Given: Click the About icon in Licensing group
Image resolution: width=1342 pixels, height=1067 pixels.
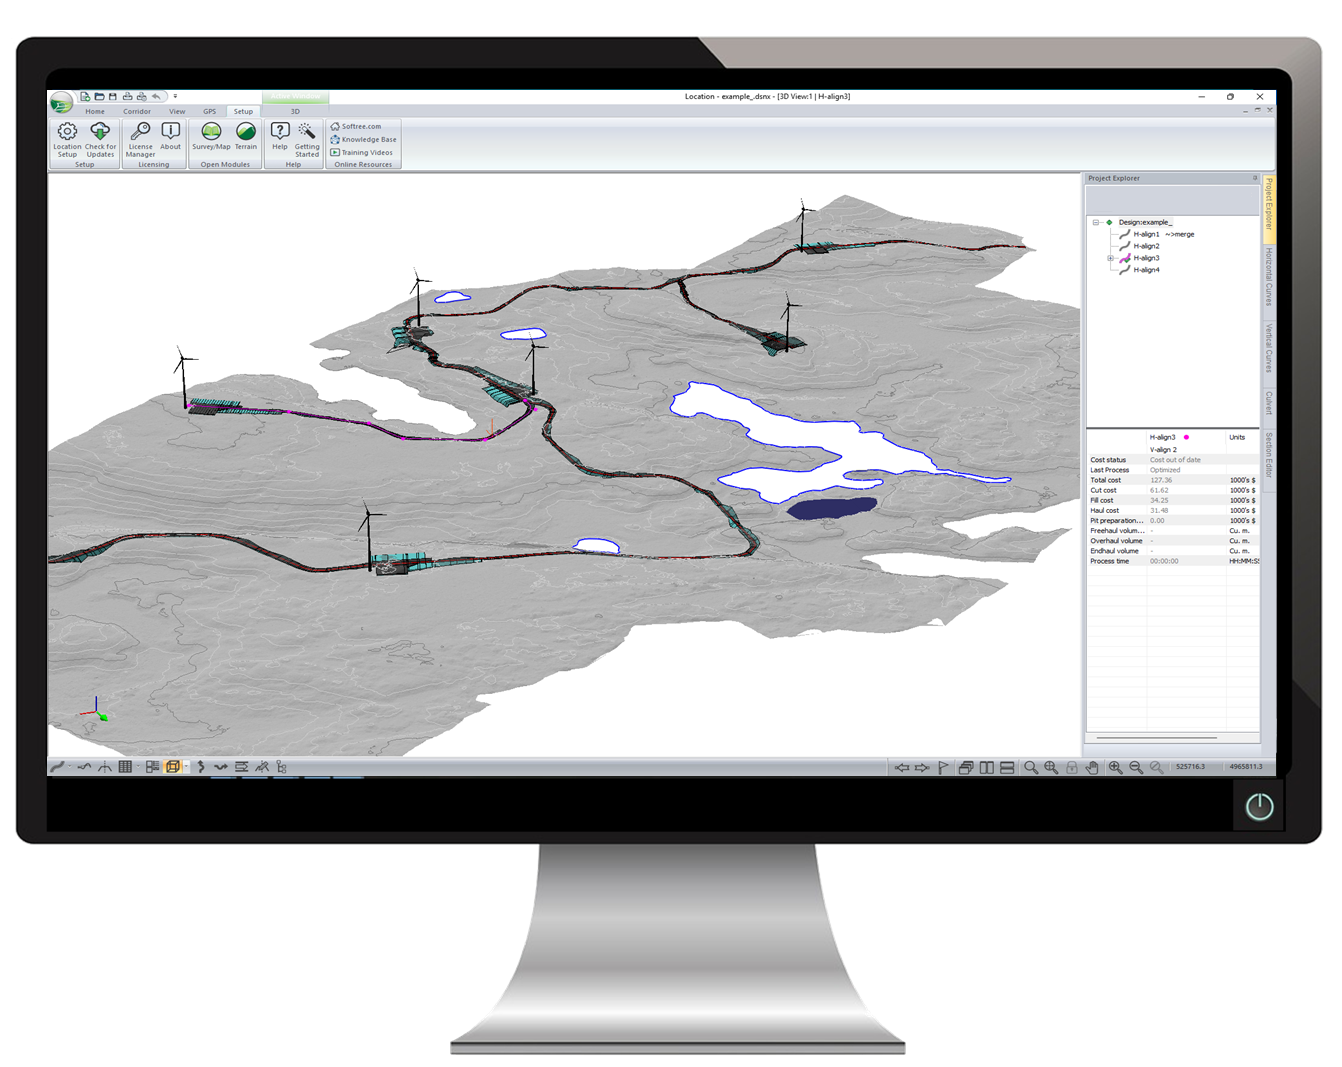Looking at the screenshot, I should (x=171, y=137).
